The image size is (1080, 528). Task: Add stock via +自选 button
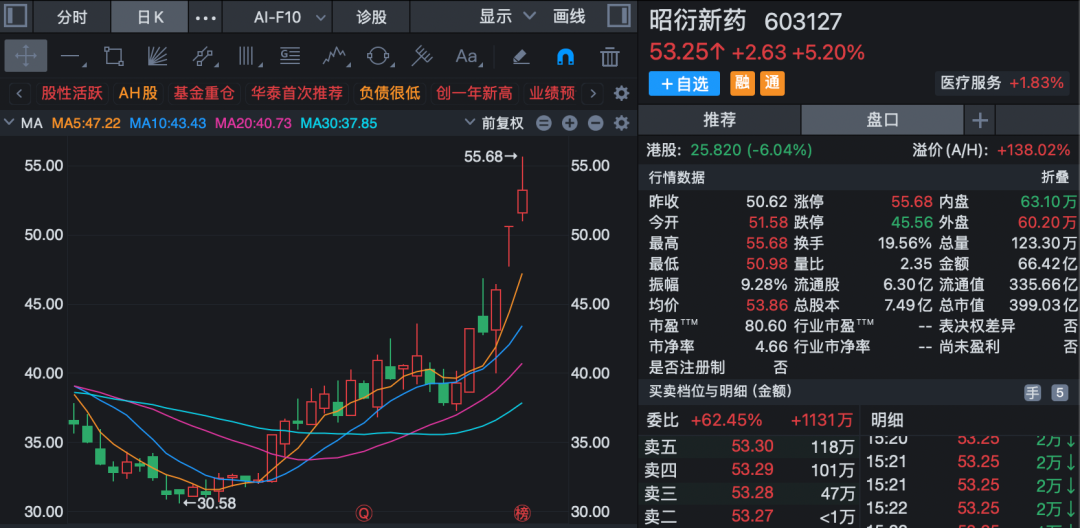click(684, 84)
